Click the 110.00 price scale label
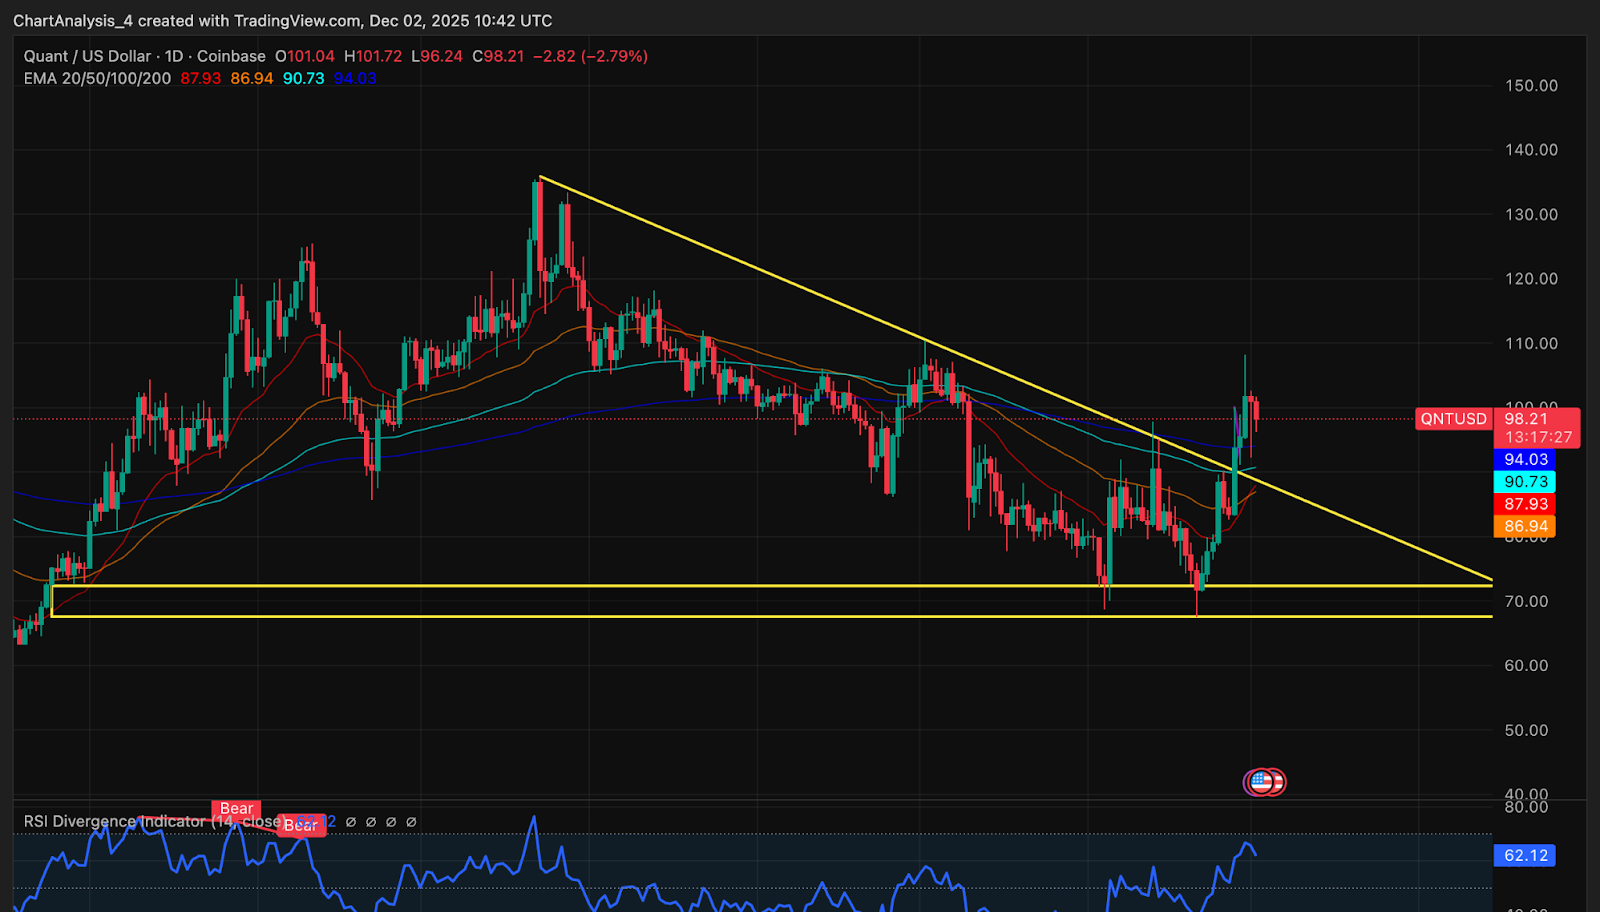 click(x=1531, y=344)
